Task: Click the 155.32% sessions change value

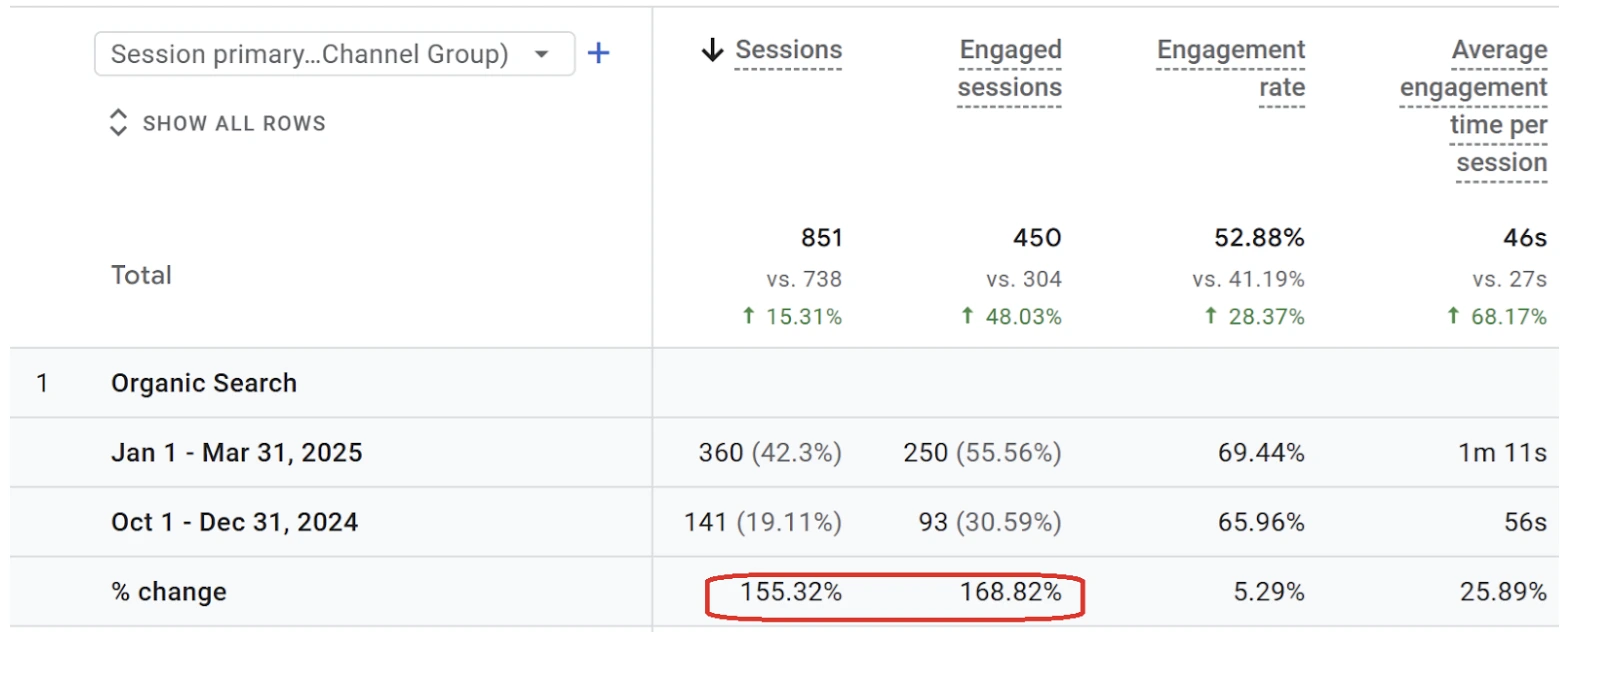Action: [791, 592]
